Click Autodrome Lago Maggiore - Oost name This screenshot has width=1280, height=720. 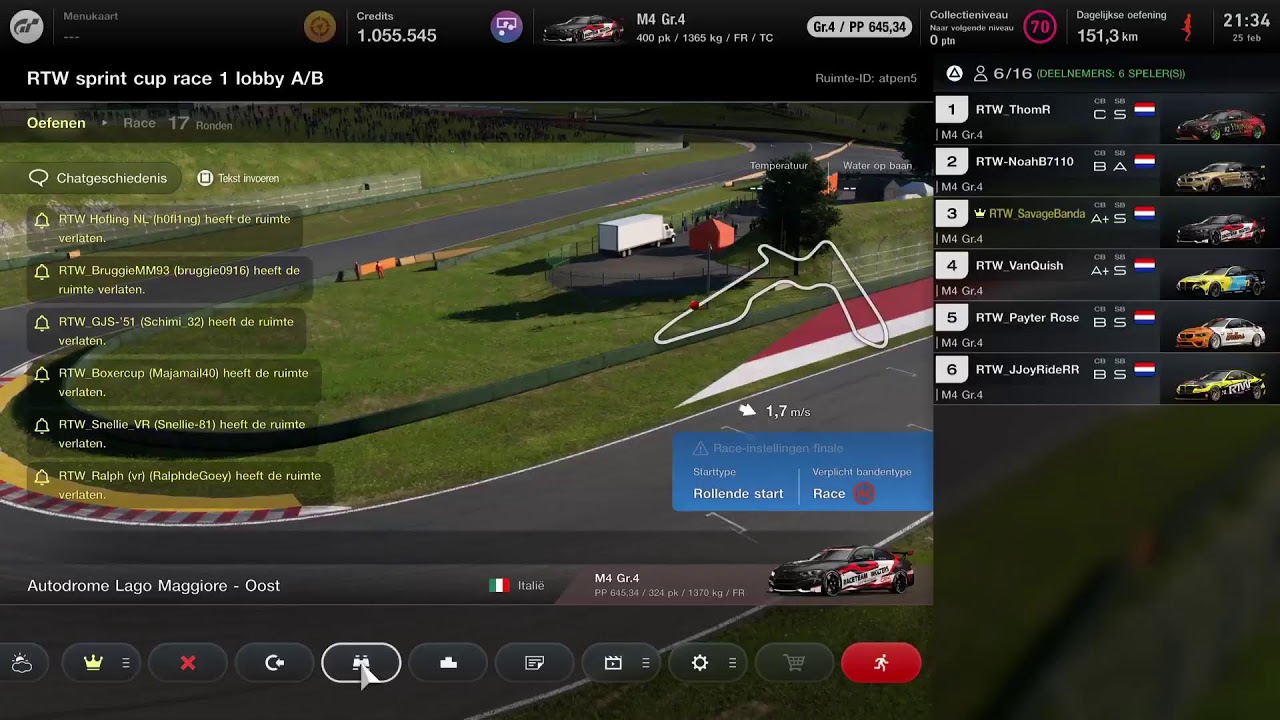[154, 585]
